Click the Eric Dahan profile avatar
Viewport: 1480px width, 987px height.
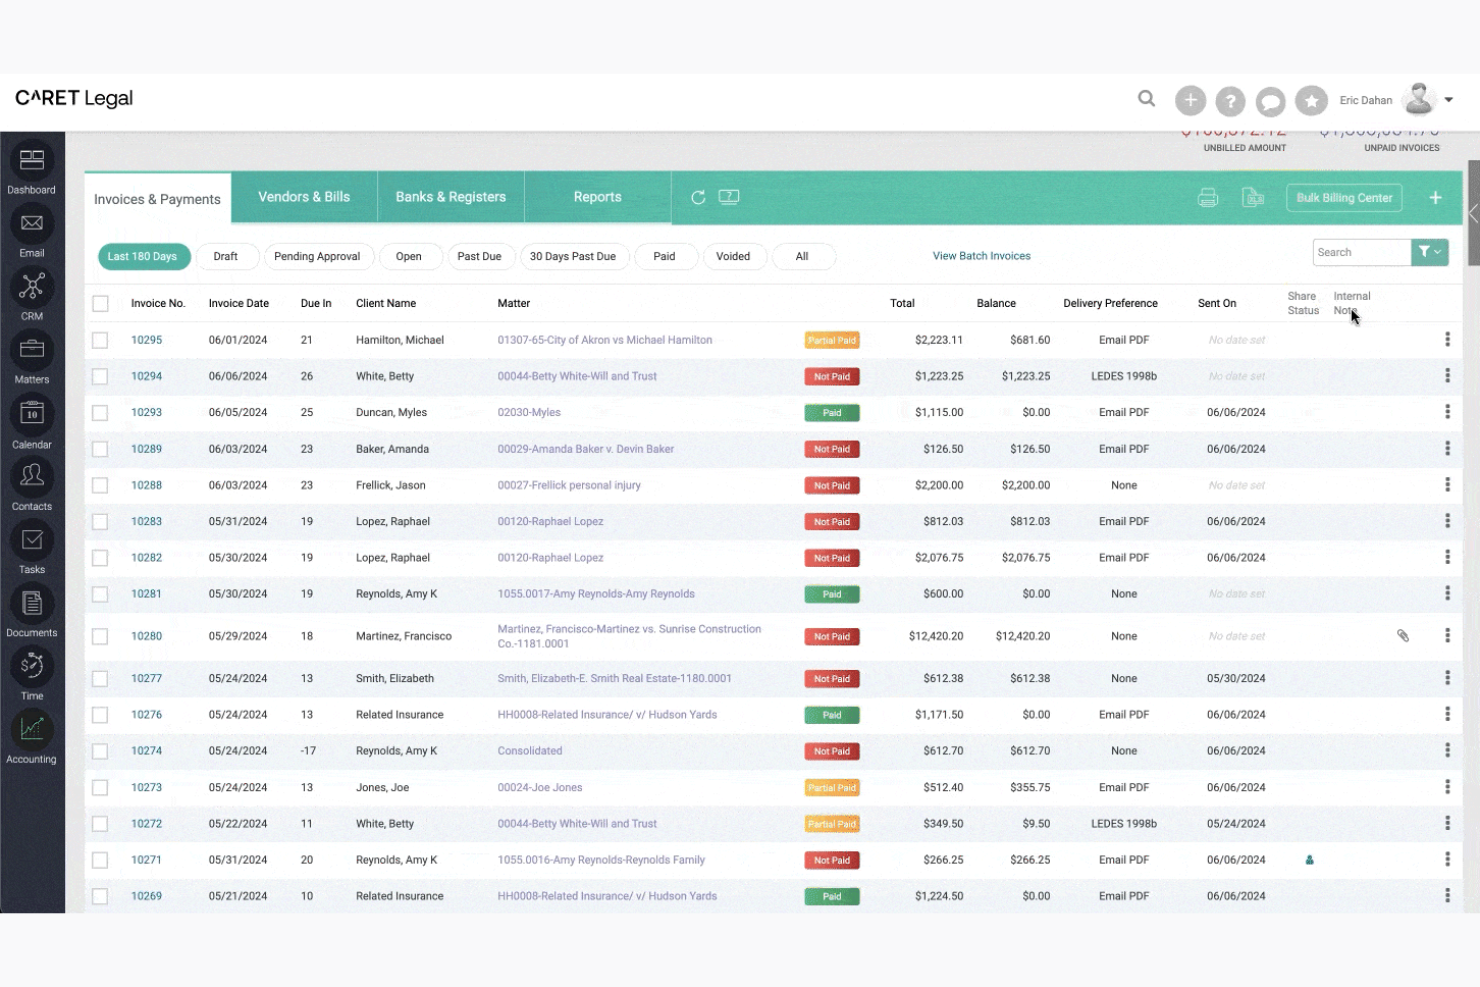1418,99
